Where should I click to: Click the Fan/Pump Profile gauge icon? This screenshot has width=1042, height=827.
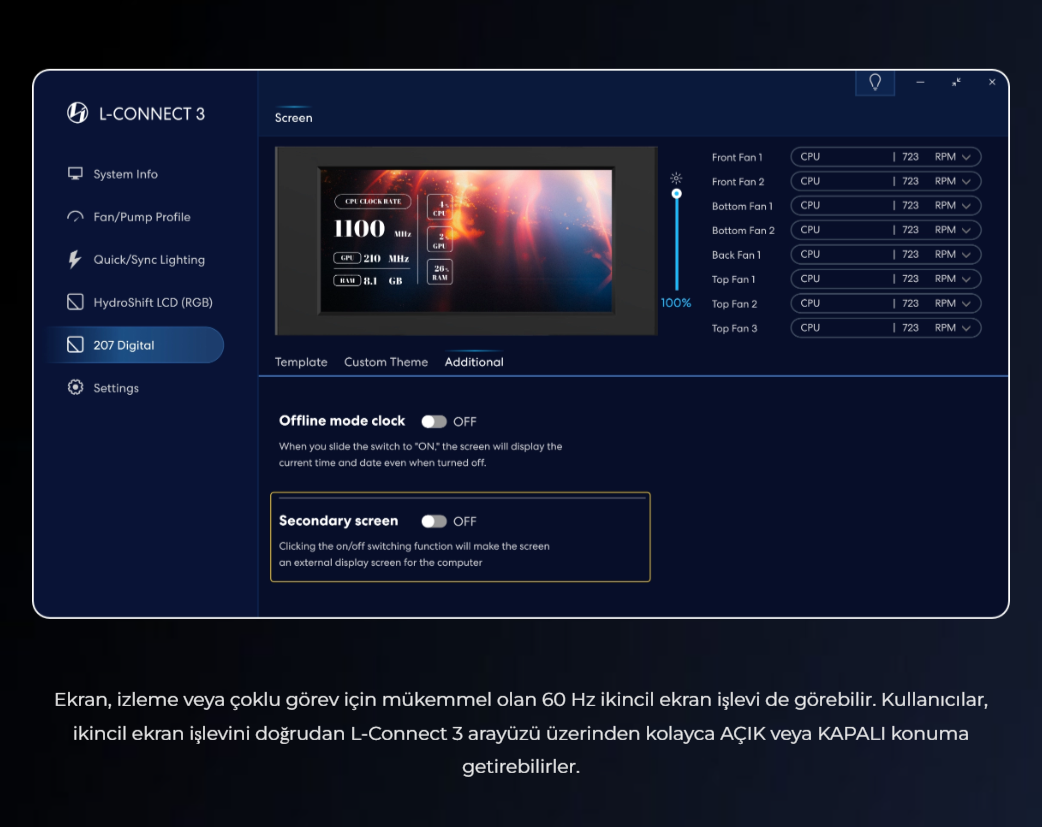tap(75, 217)
